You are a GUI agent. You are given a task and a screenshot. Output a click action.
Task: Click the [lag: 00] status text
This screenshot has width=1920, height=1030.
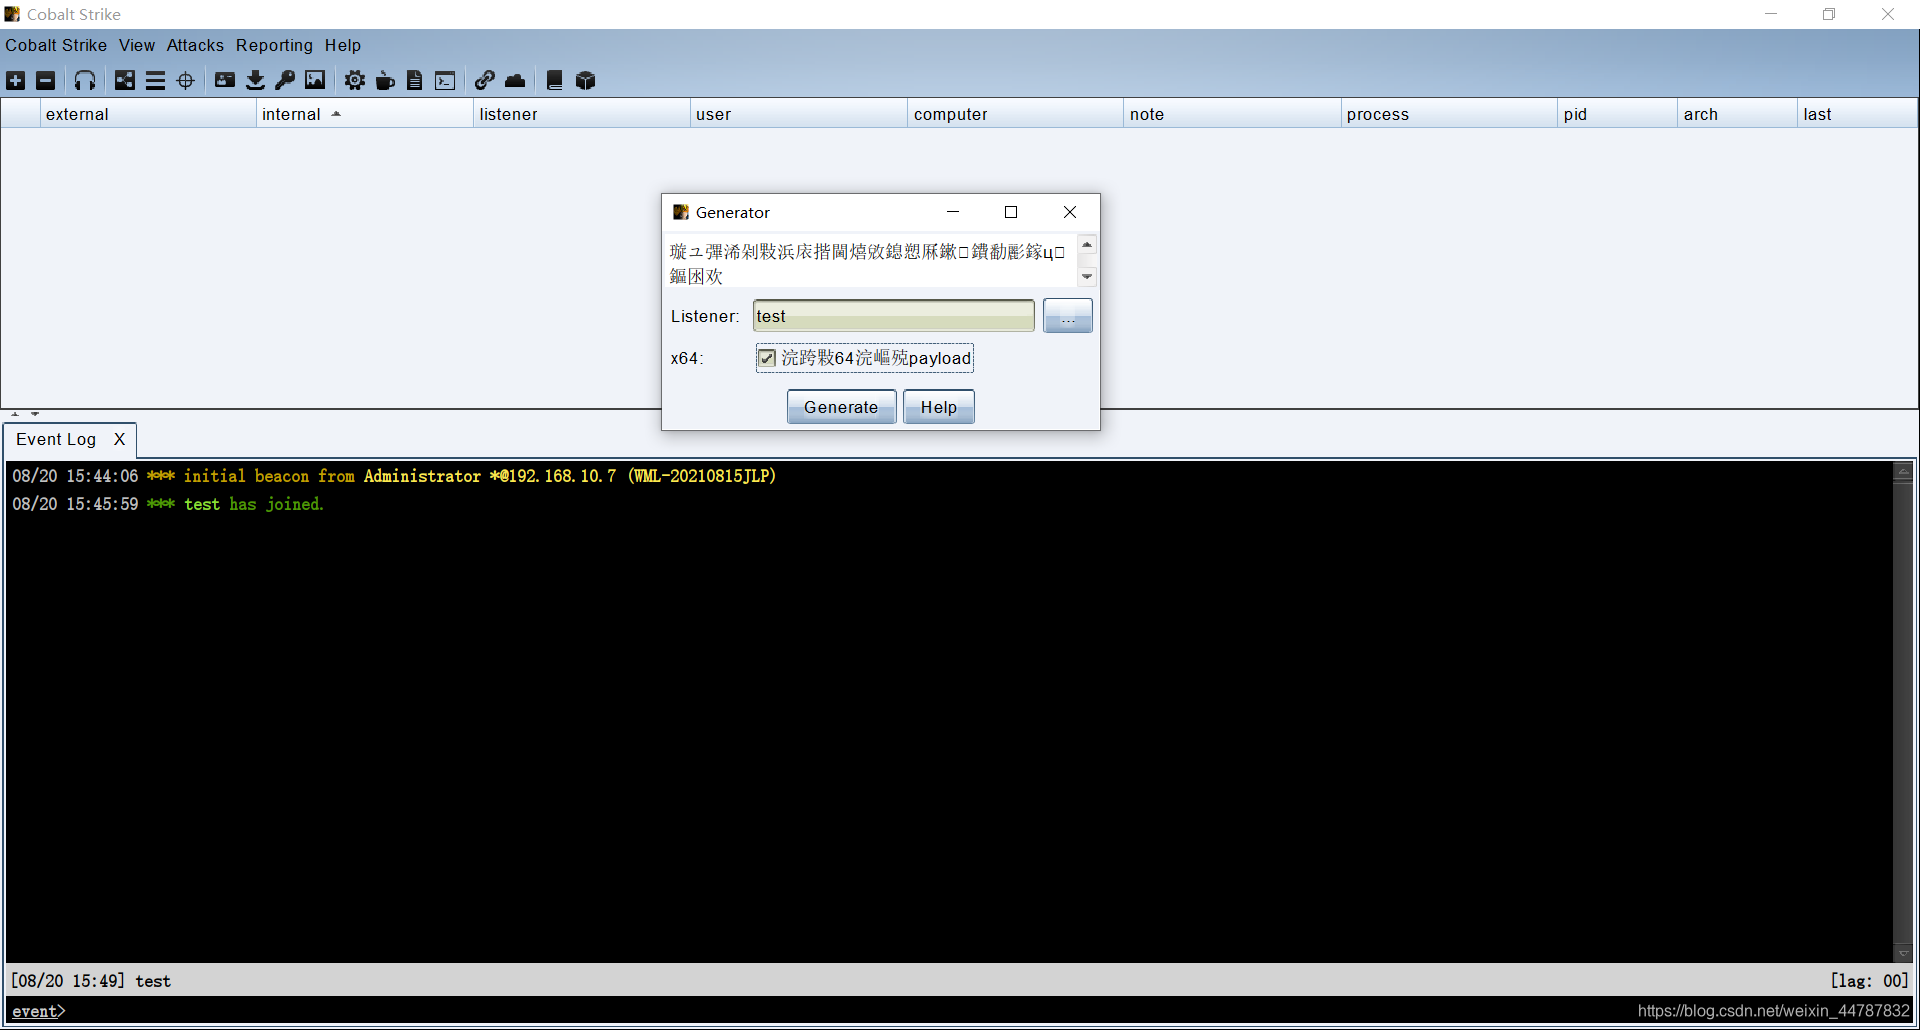pyautogui.click(x=1869, y=981)
